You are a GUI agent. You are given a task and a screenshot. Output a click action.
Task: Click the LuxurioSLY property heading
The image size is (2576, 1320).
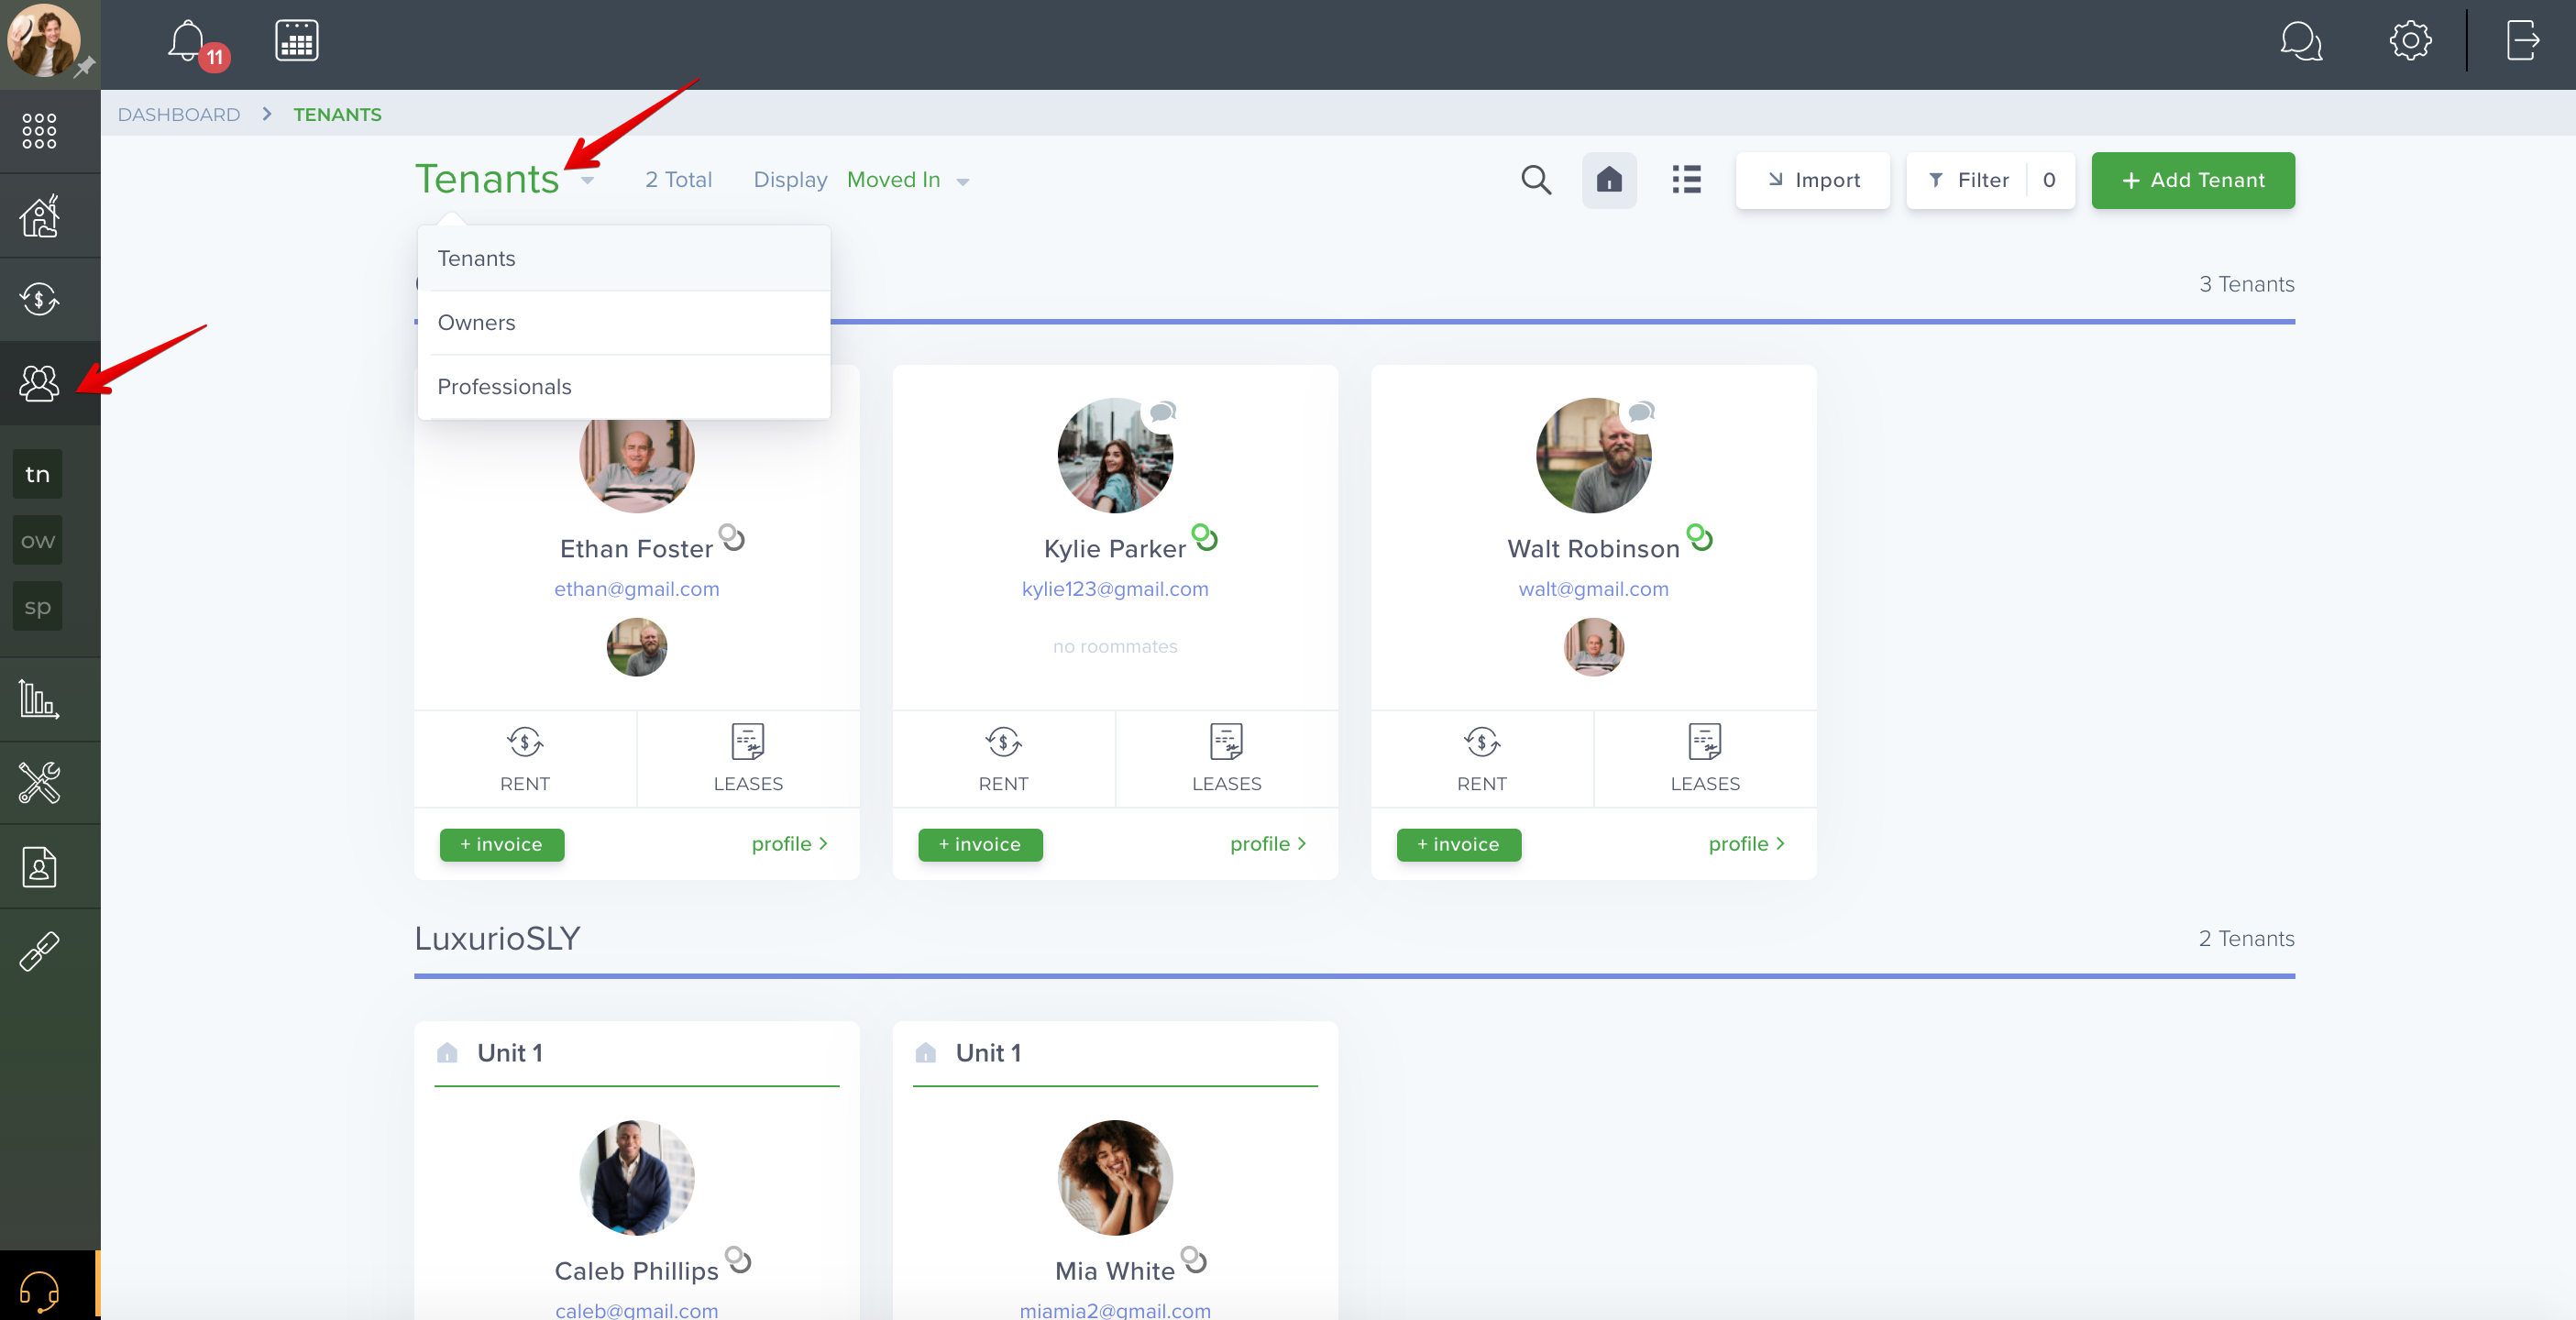pyautogui.click(x=497, y=938)
